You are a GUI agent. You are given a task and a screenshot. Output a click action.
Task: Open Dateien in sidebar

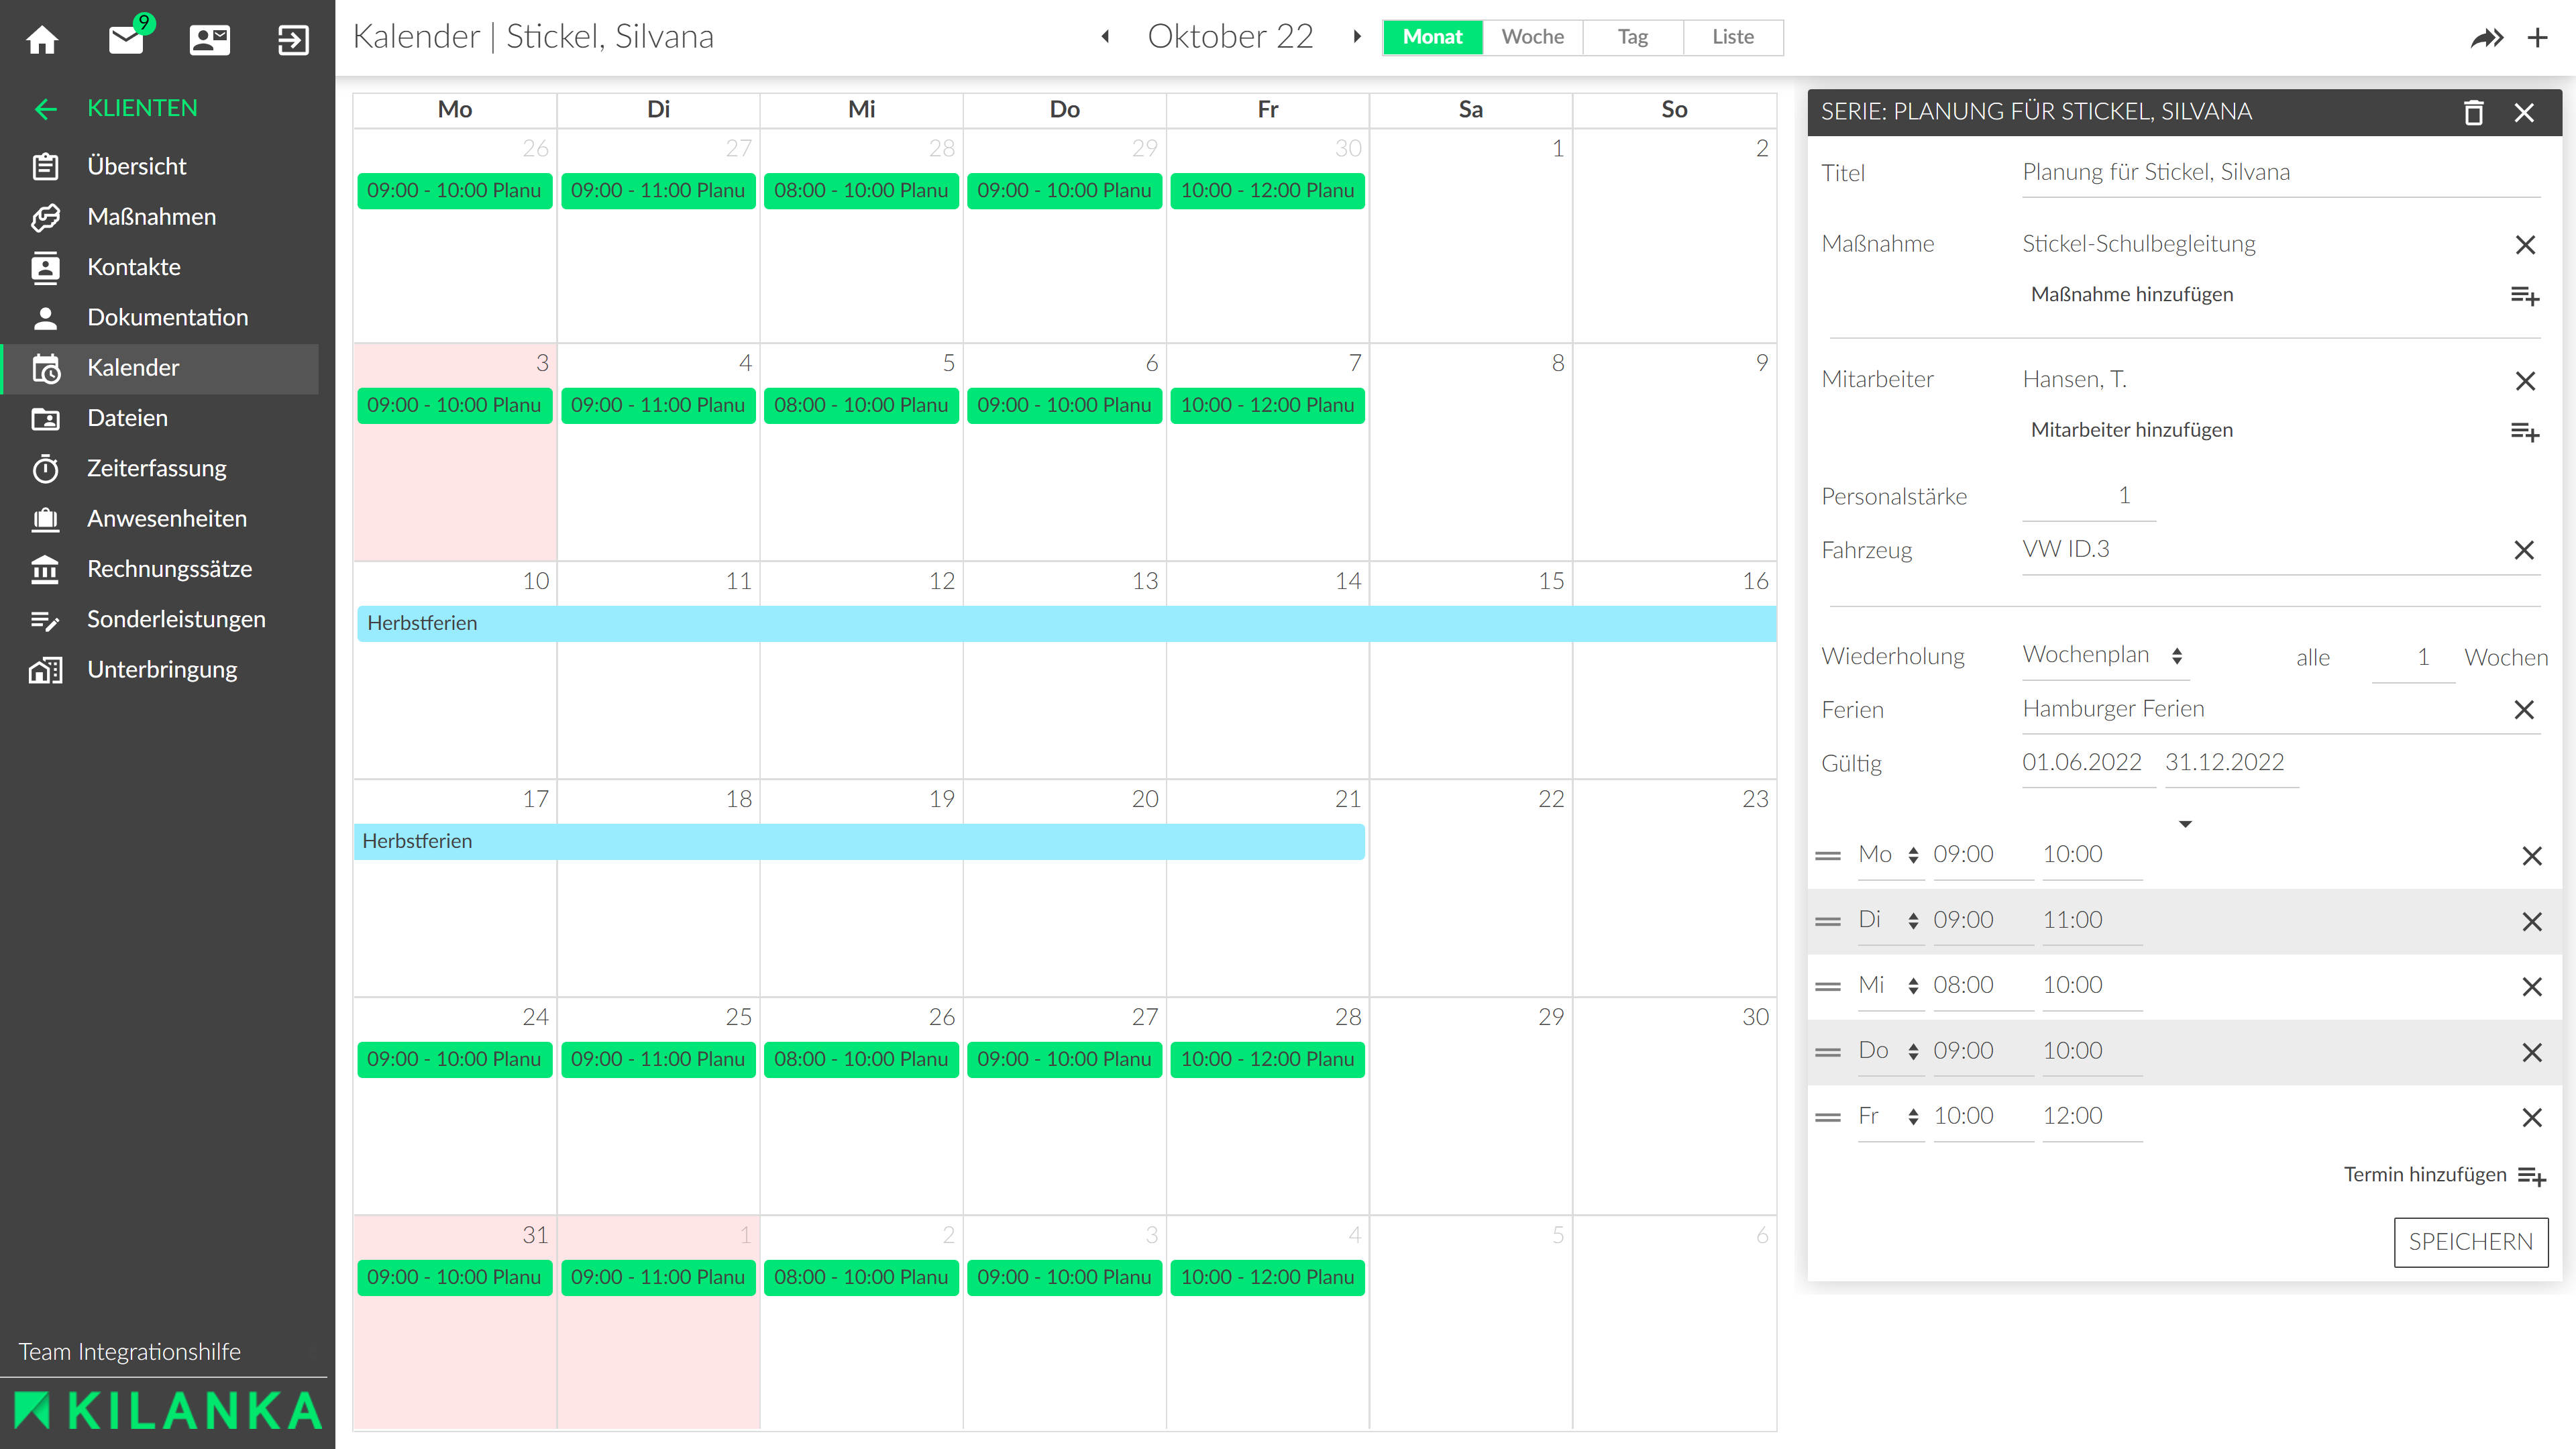click(160, 418)
